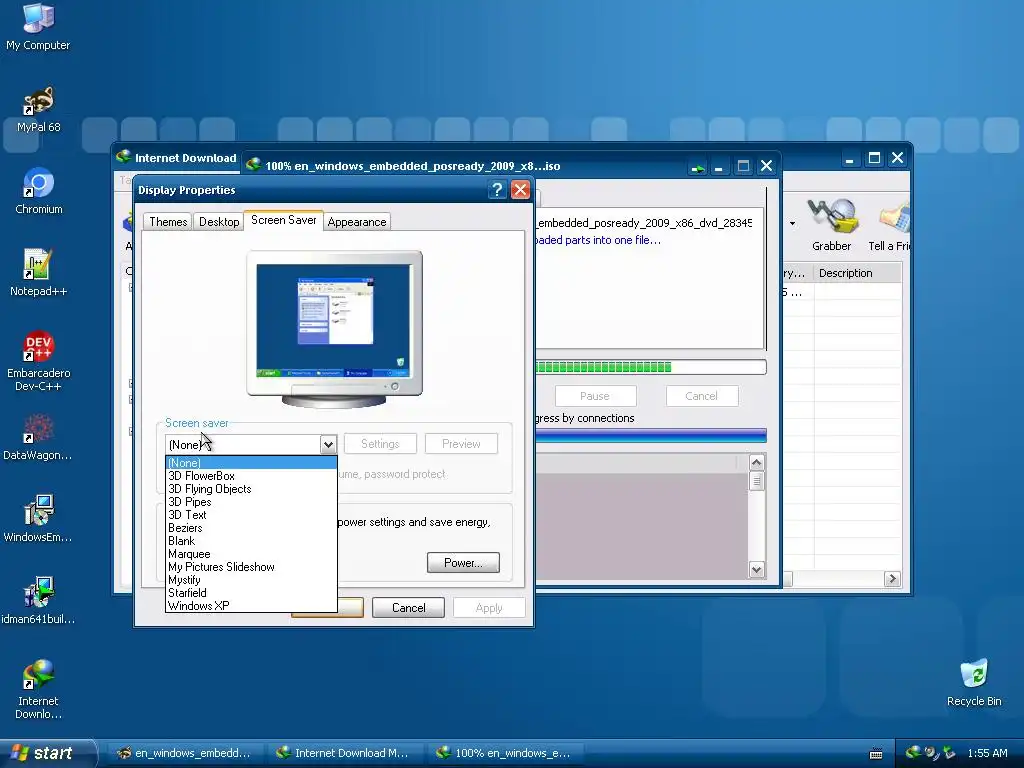This screenshot has width=1024, height=768.
Task: Open Embarcadero Dev-C++ shortcut
Action: coord(39,361)
